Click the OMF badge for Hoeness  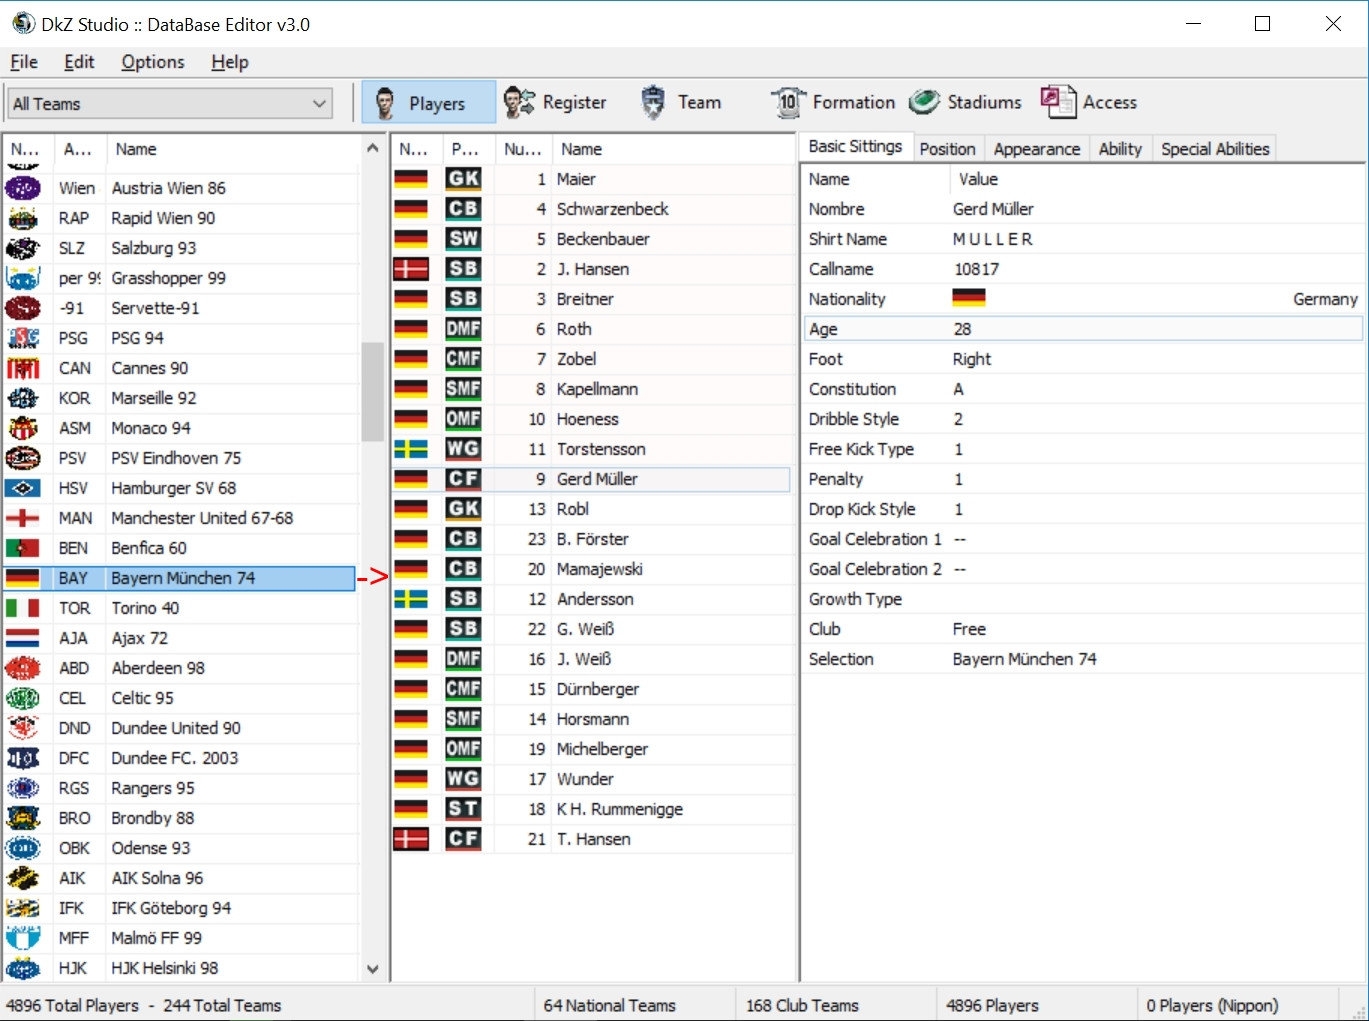click(x=463, y=418)
